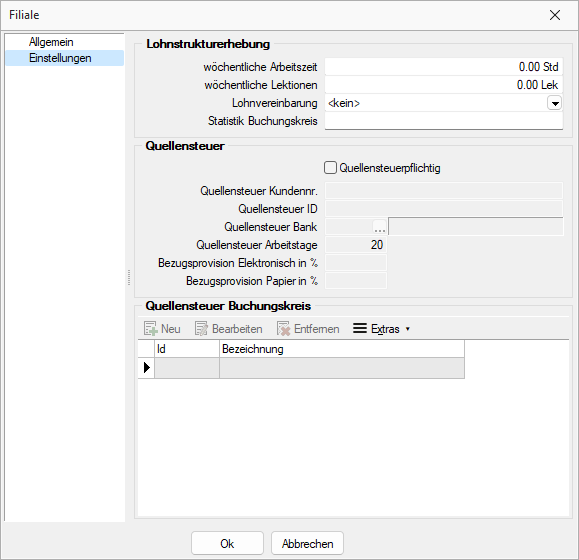Confirm with the Ok button
The width and height of the screenshot is (579, 560).
click(x=227, y=543)
